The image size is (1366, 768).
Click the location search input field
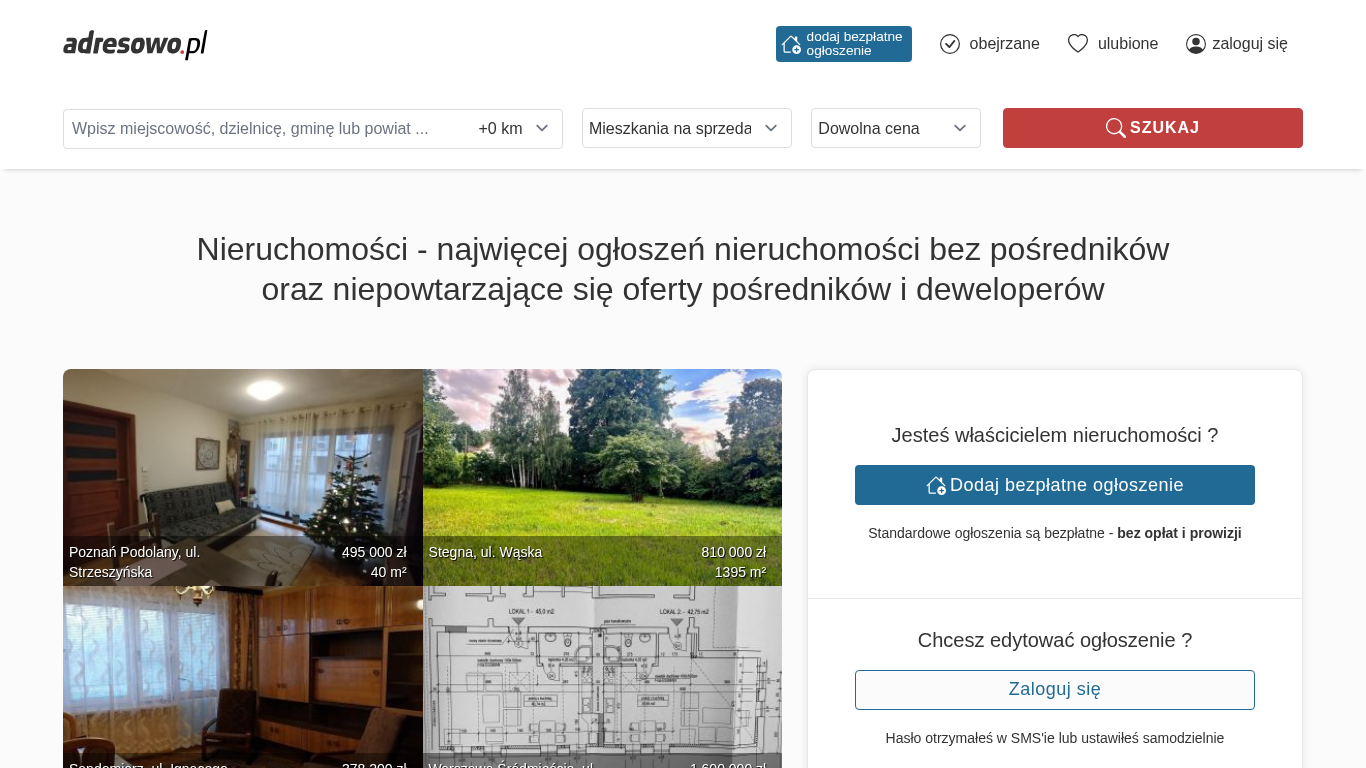click(x=265, y=129)
